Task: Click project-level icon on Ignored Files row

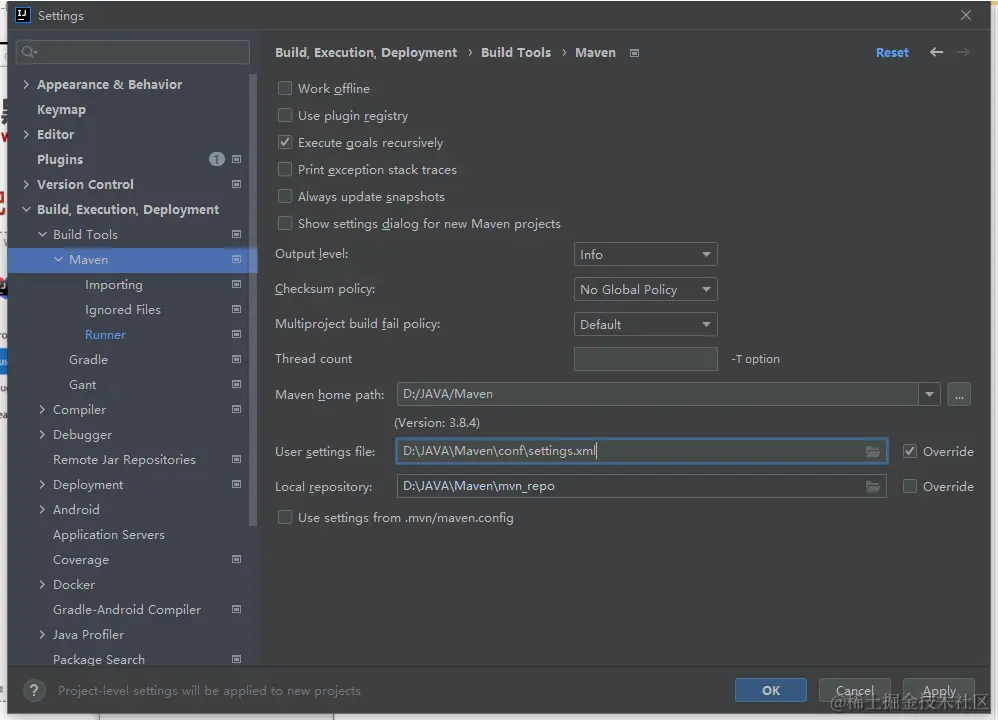Action: click(236, 309)
